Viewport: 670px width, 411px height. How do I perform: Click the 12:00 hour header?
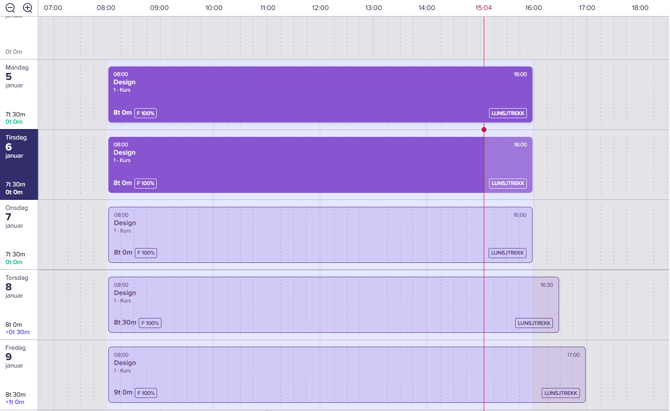point(320,8)
